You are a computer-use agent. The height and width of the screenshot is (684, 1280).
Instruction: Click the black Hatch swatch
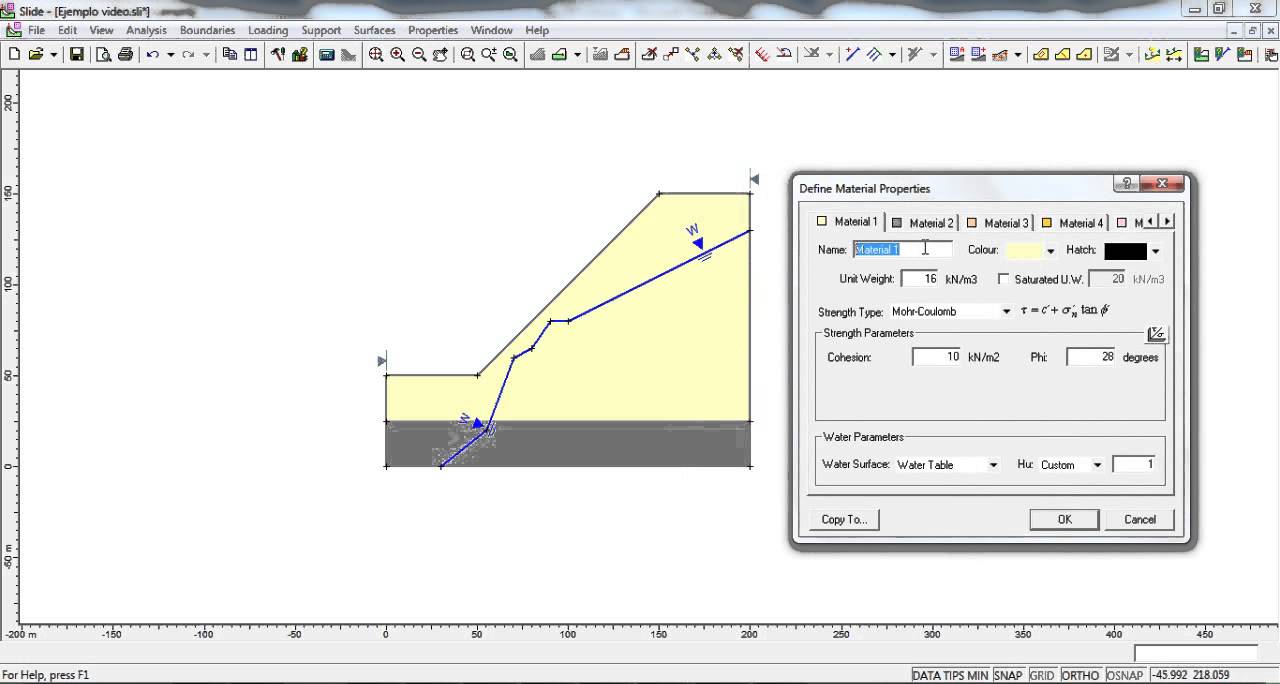pos(1125,251)
